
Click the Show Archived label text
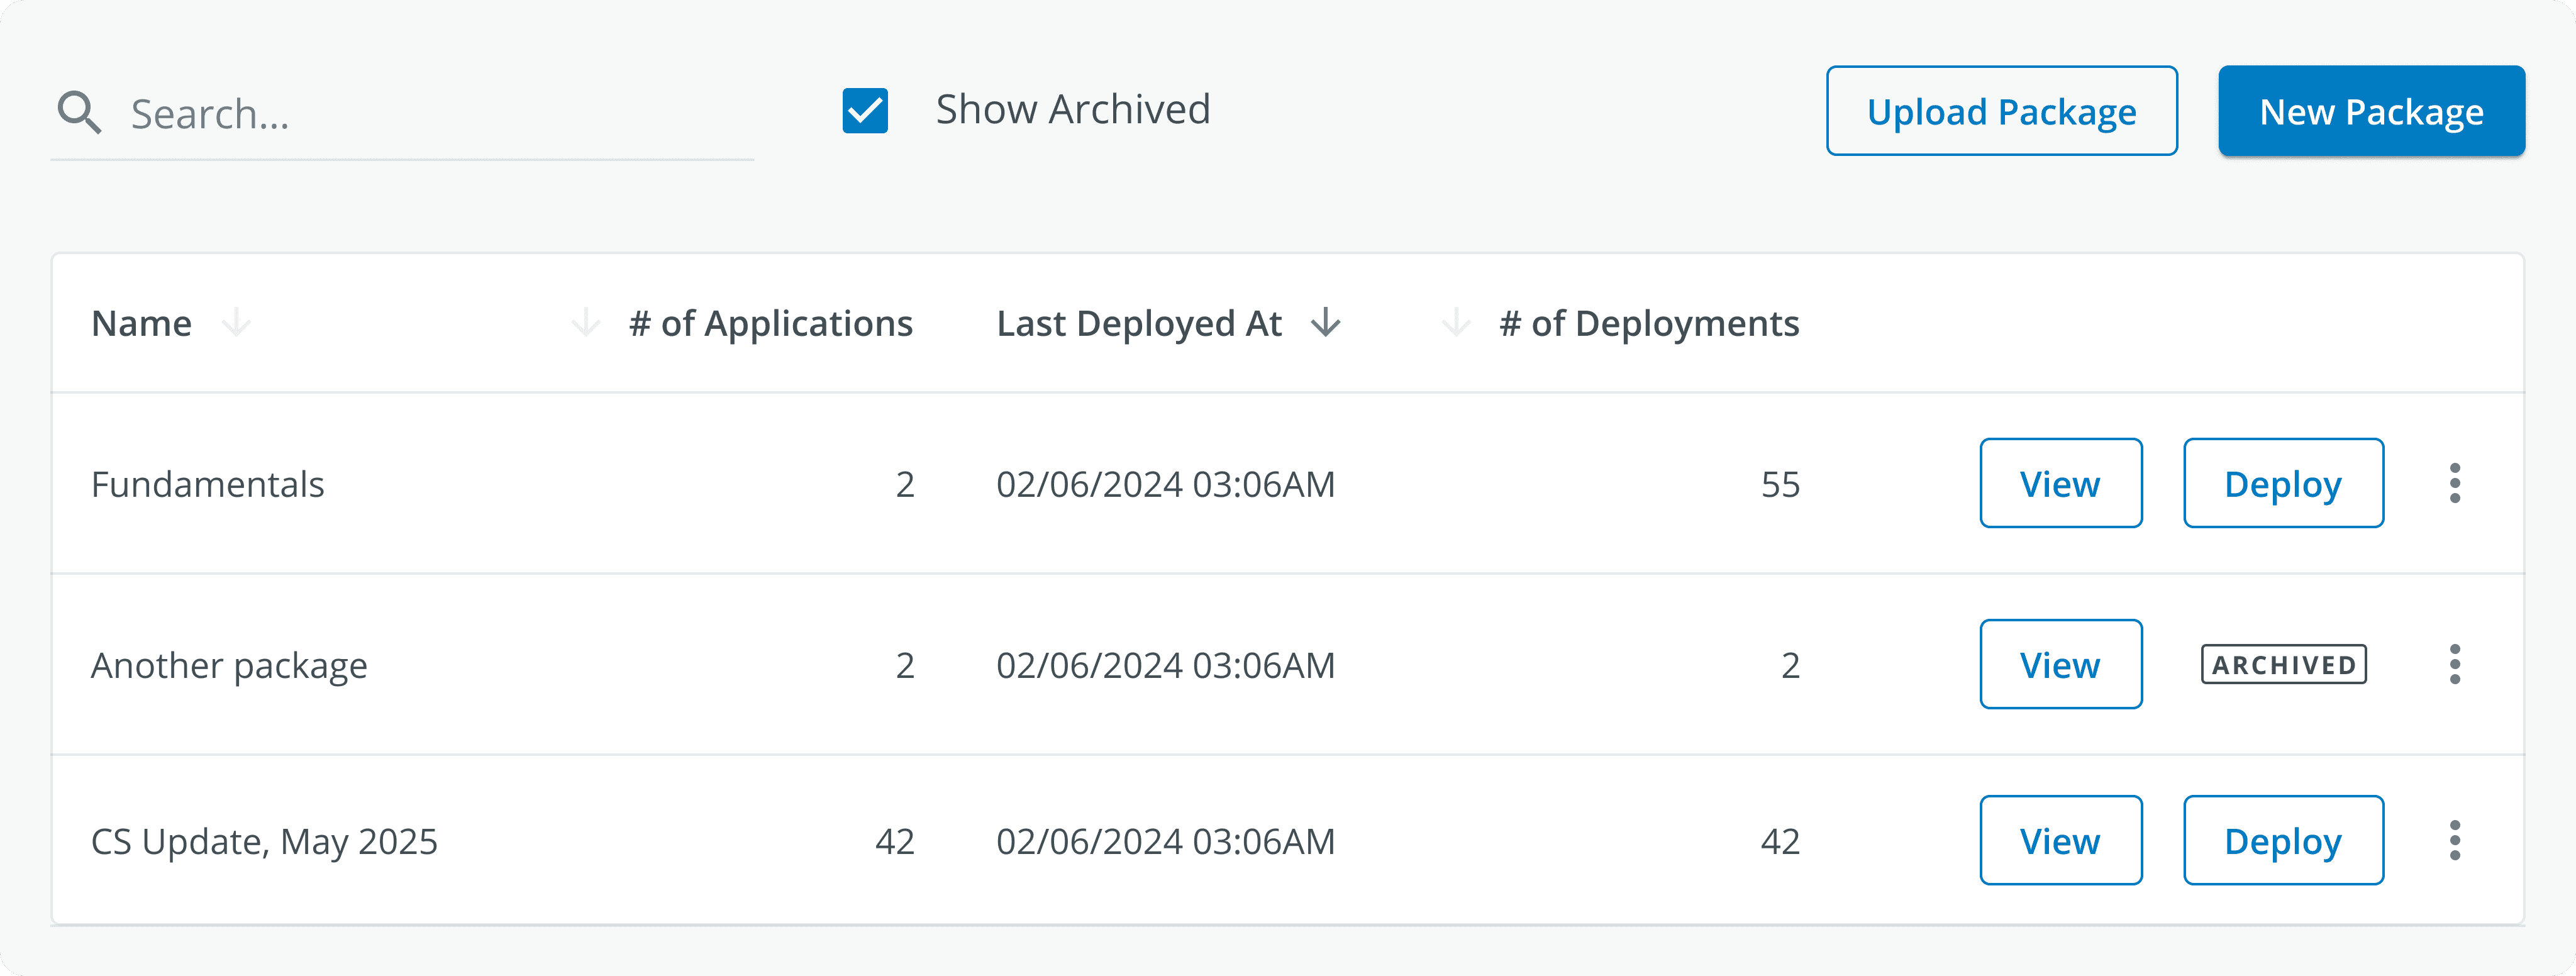pyautogui.click(x=1073, y=109)
